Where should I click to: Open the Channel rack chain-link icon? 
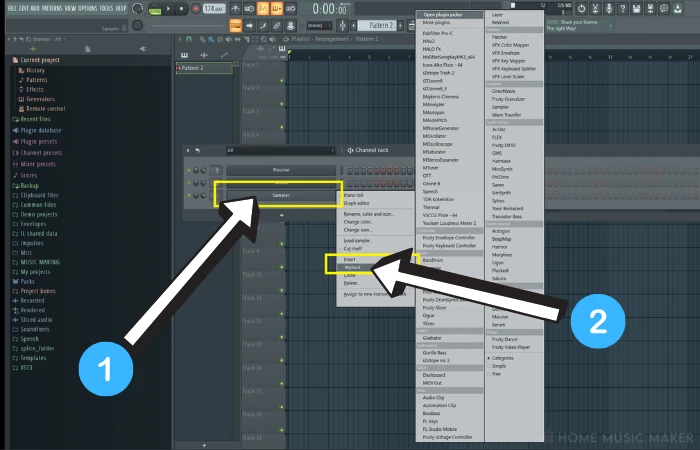pos(276,26)
